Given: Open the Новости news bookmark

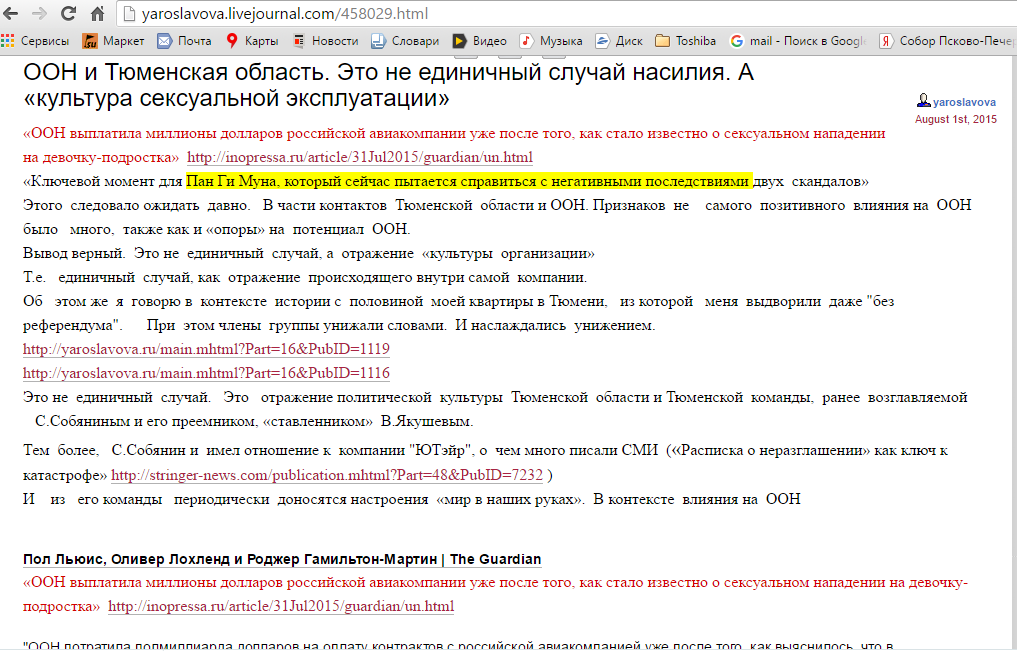Looking at the screenshot, I should pos(326,41).
